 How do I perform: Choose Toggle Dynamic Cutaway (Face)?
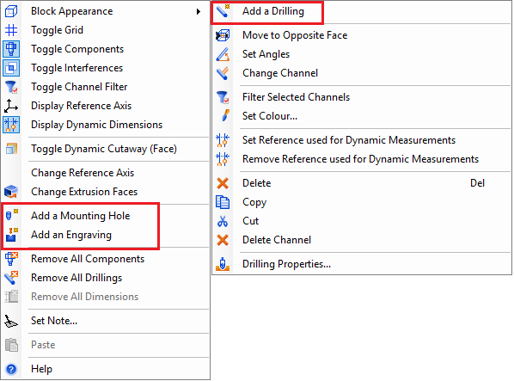105,149
